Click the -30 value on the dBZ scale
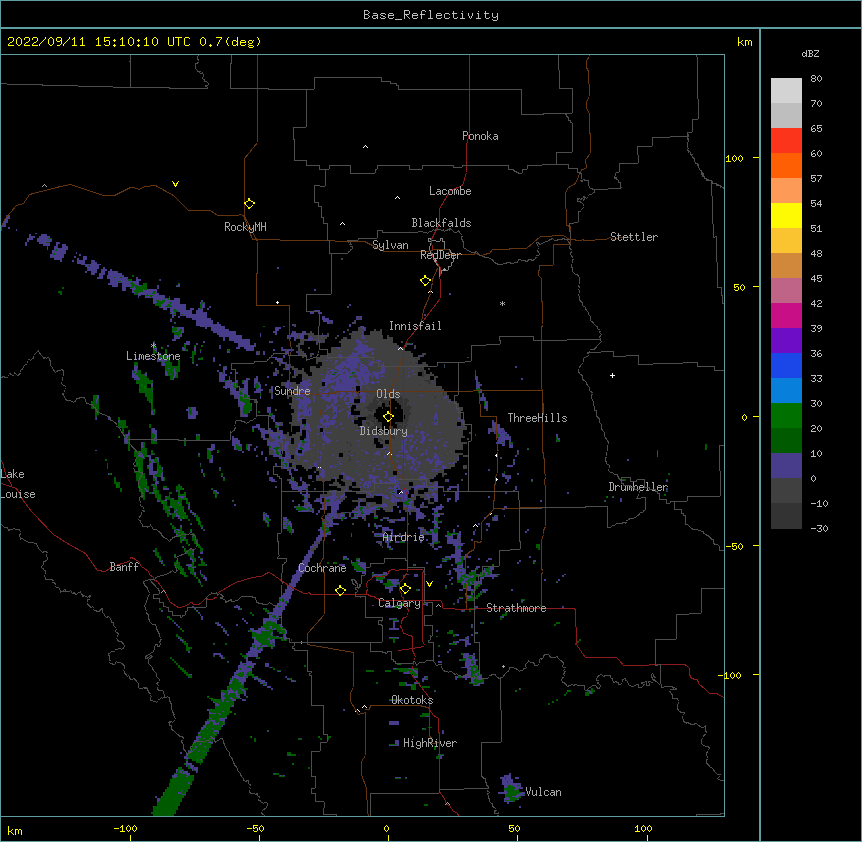 click(x=819, y=528)
